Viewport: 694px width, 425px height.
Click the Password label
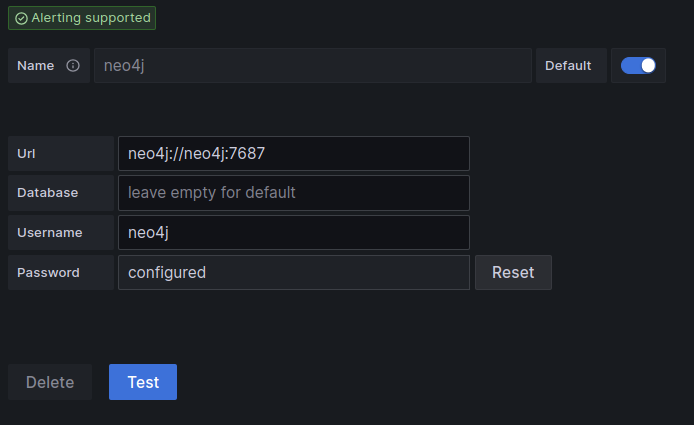tap(48, 272)
